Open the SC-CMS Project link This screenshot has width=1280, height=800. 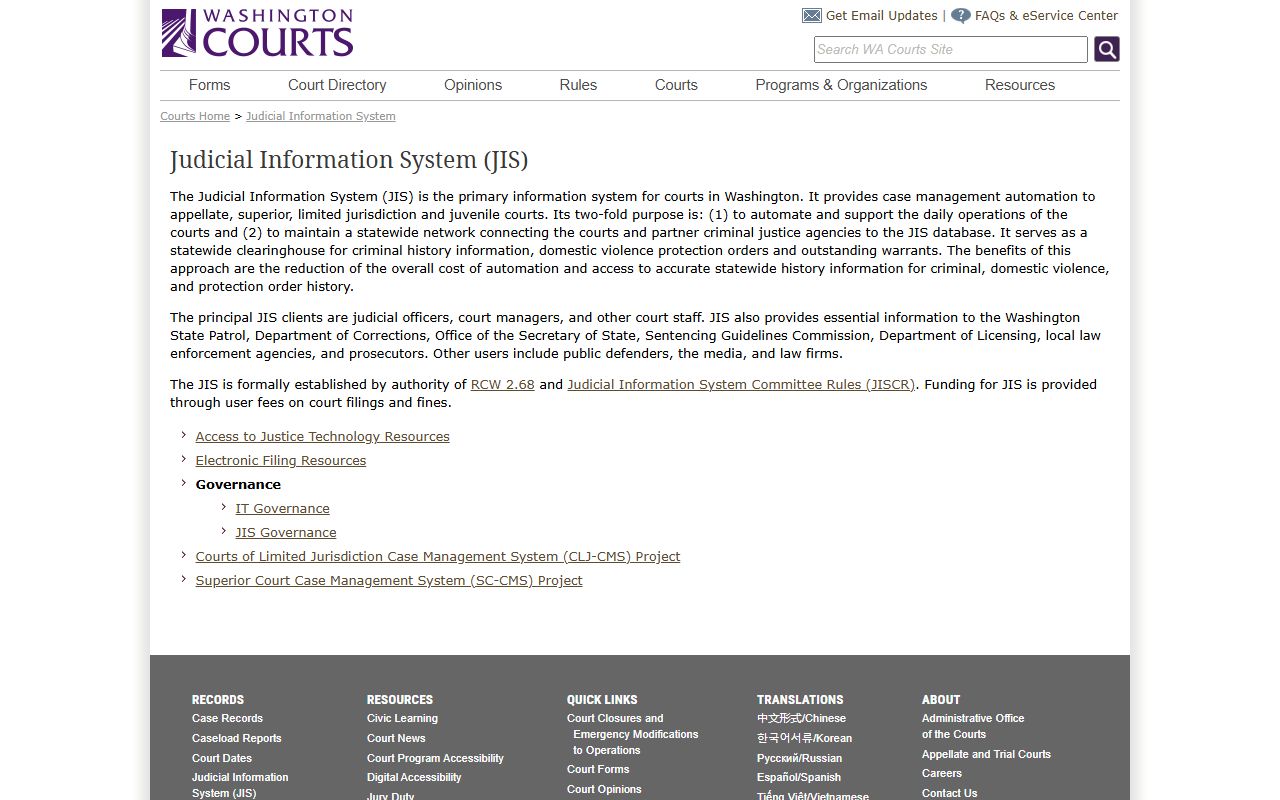[389, 580]
